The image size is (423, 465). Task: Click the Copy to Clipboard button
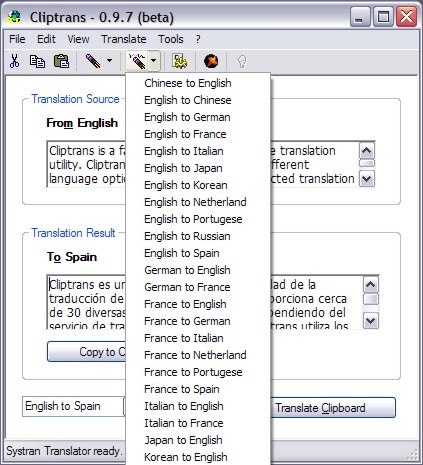click(87, 352)
